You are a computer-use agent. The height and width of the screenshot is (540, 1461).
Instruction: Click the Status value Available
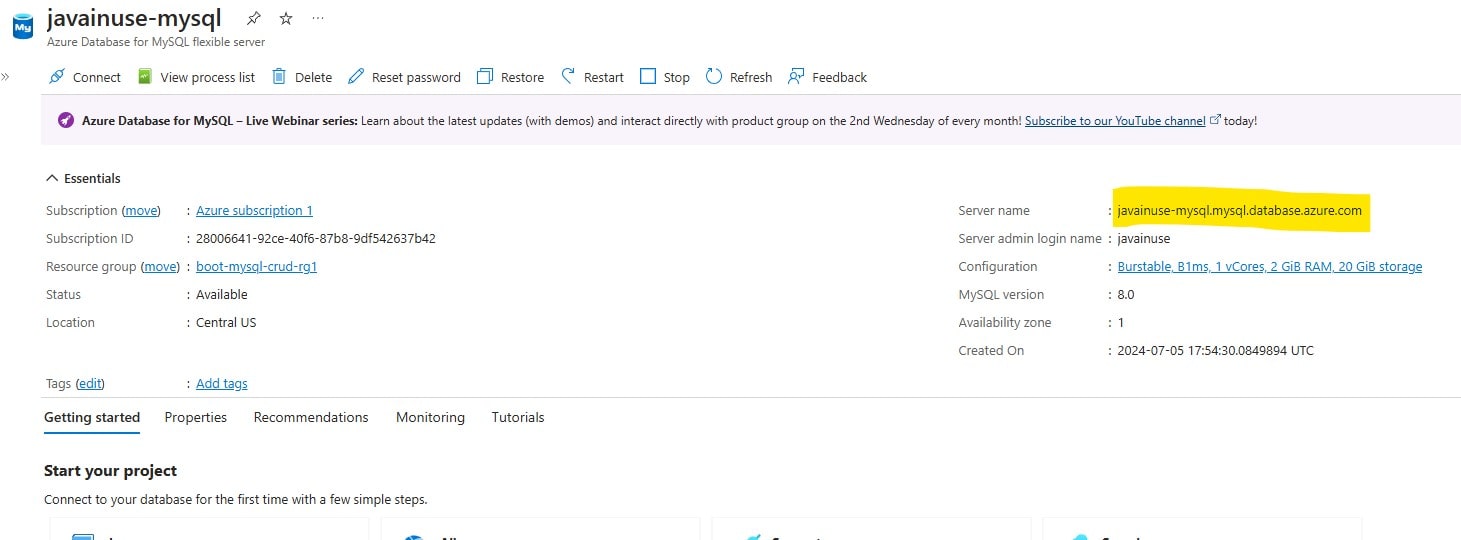pyautogui.click(x=222, y=295)
